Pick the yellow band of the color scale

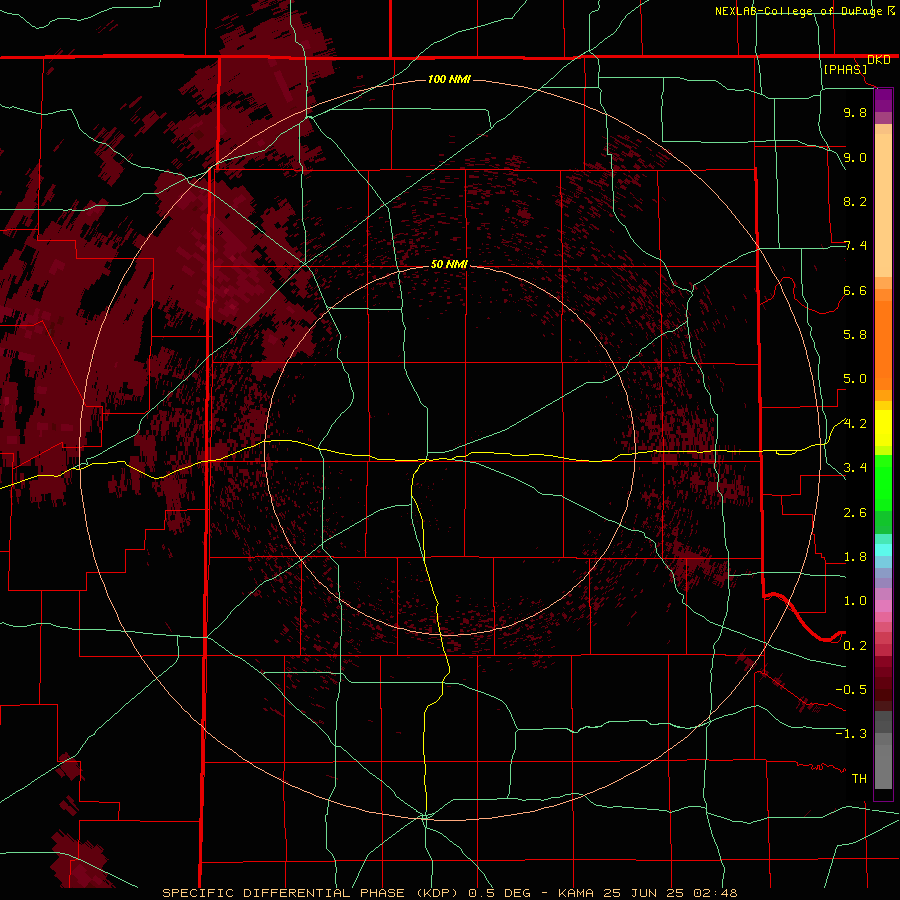pyautogui.click(x=883, y=428)
